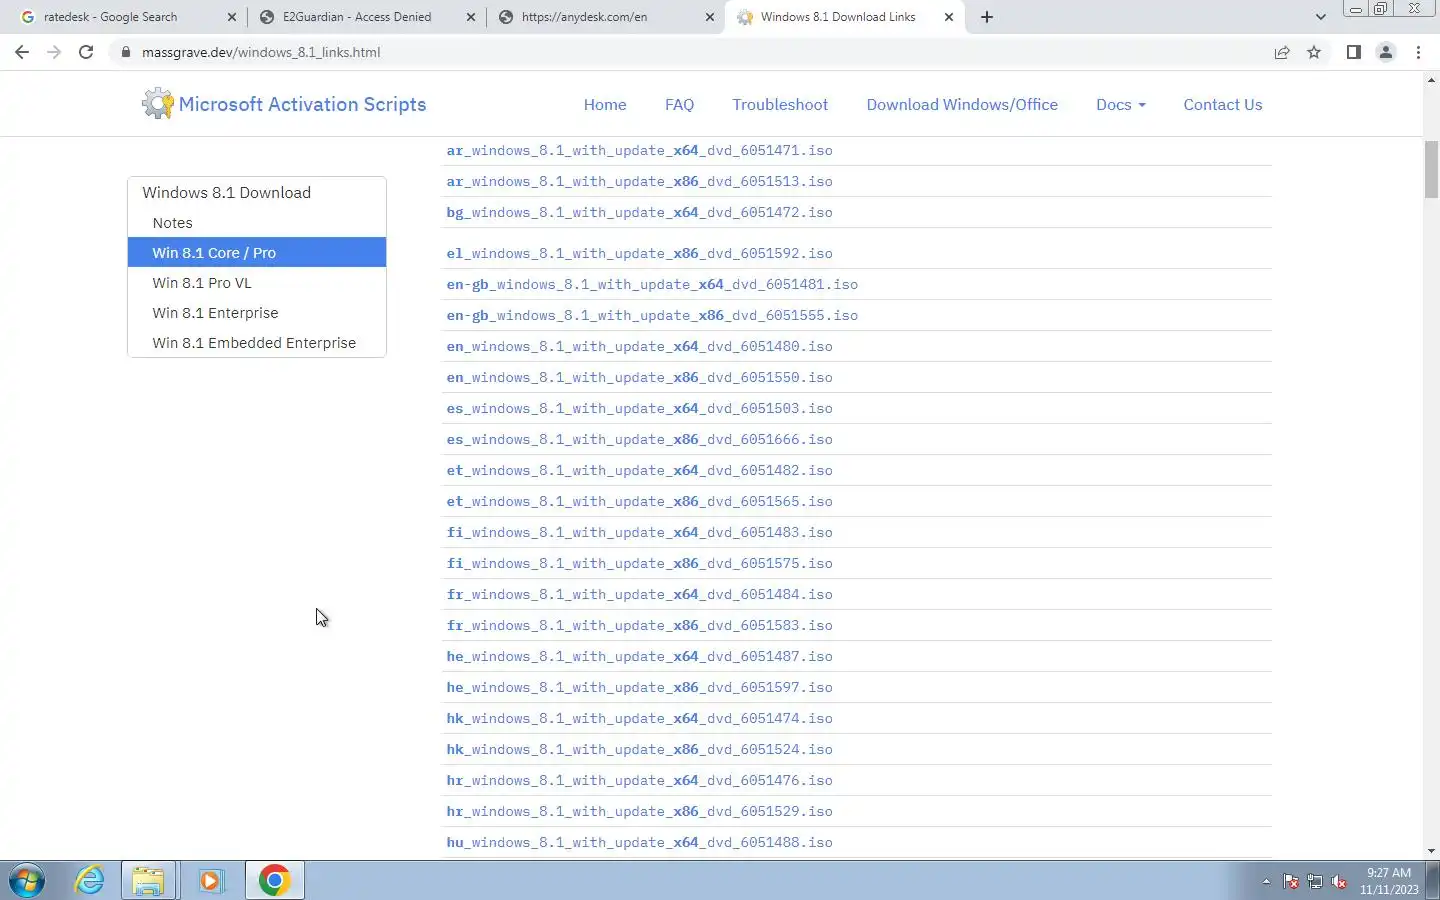Open Chrome three-dot menu

tap(1418, 52)
